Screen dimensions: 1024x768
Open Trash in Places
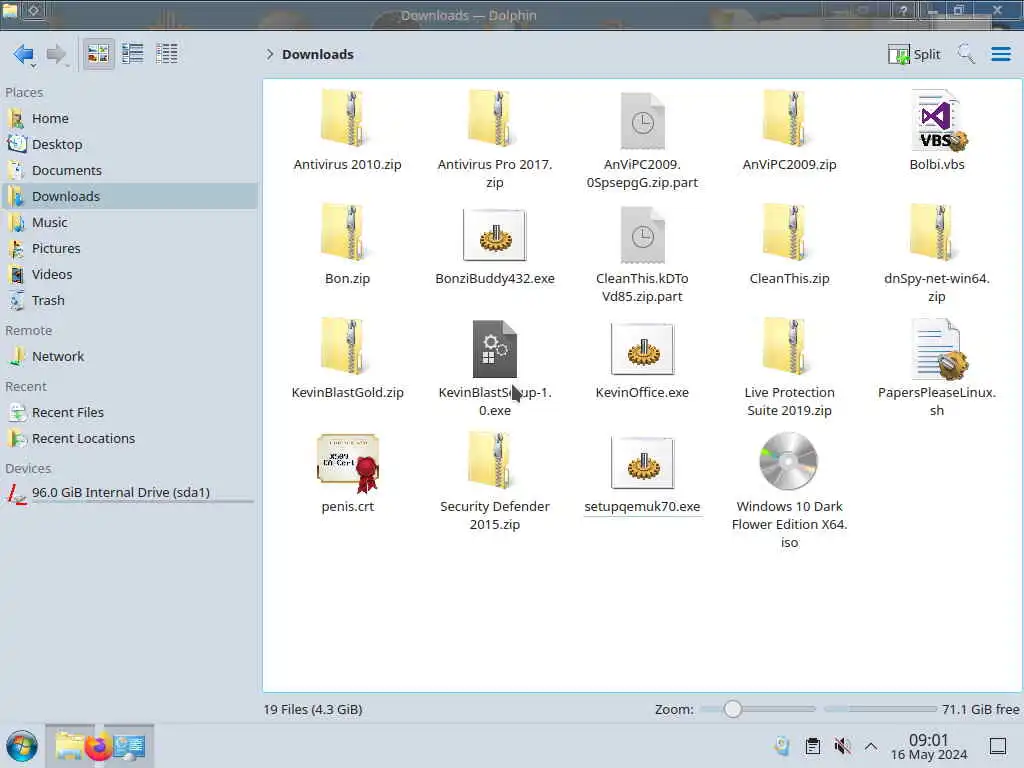(x=131, y=301)
